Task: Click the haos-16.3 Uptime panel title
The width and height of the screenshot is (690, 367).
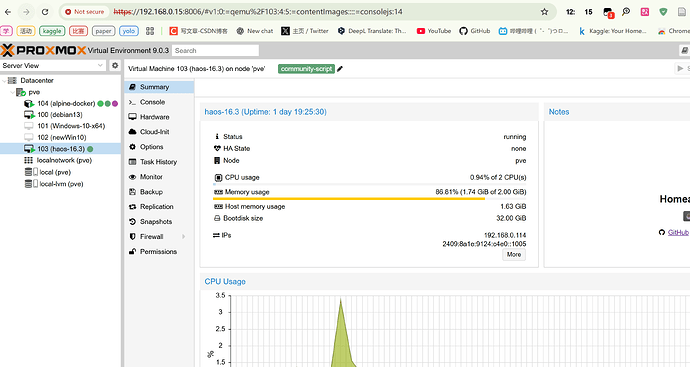Action: tap(265, 112)
